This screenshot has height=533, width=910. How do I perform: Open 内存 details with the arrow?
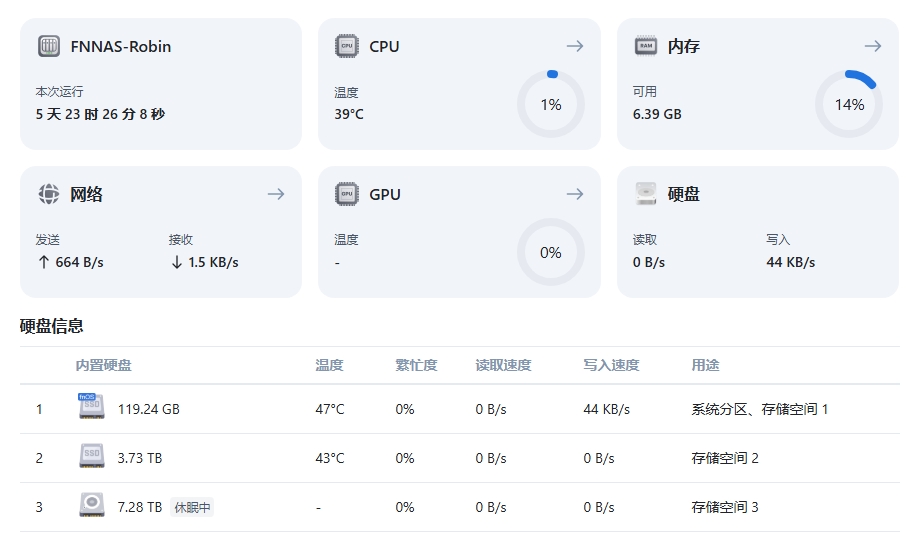click(x=872, y=46)
